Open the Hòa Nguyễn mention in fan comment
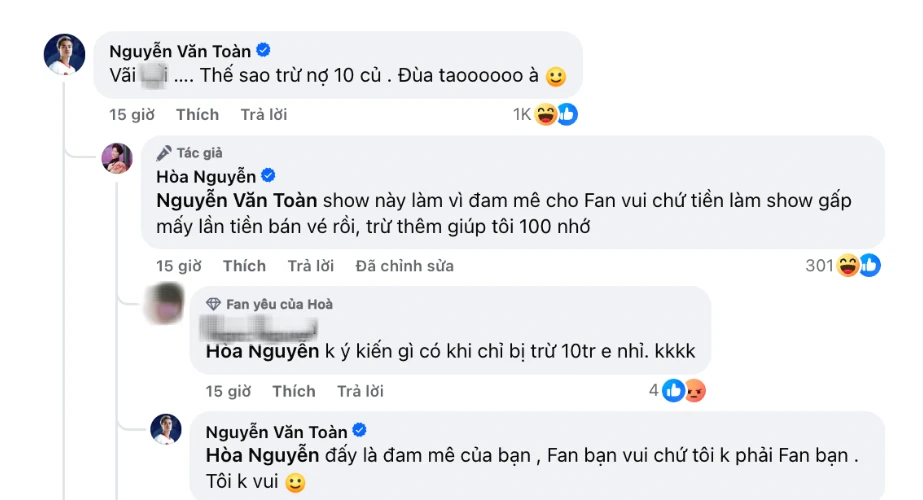 [x=262, y=351]
